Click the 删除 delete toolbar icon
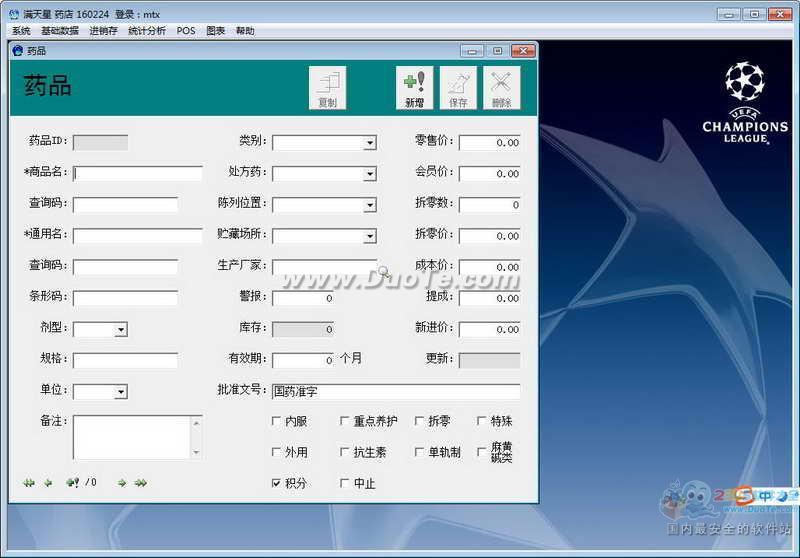The height and width of the screenshot is (558, 800). (502, 88)
